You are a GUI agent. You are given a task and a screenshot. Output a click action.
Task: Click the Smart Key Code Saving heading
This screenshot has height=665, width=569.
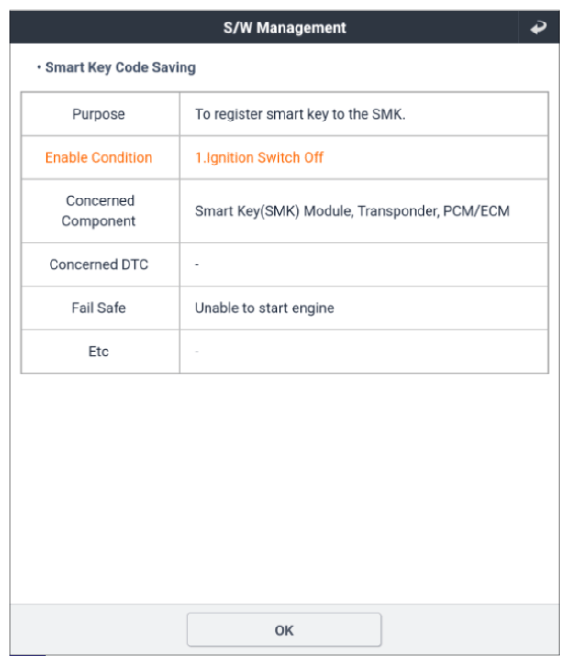pos(120,67)
